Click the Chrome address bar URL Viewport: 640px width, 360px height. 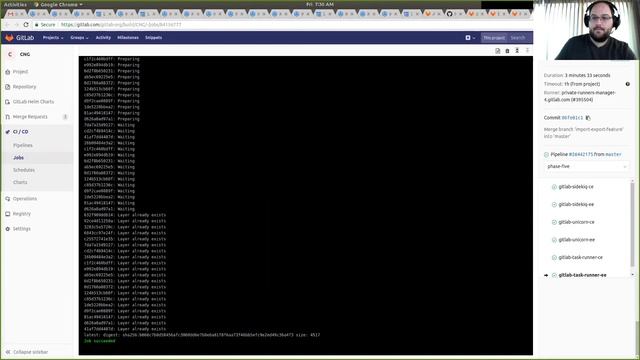point(121,25)
